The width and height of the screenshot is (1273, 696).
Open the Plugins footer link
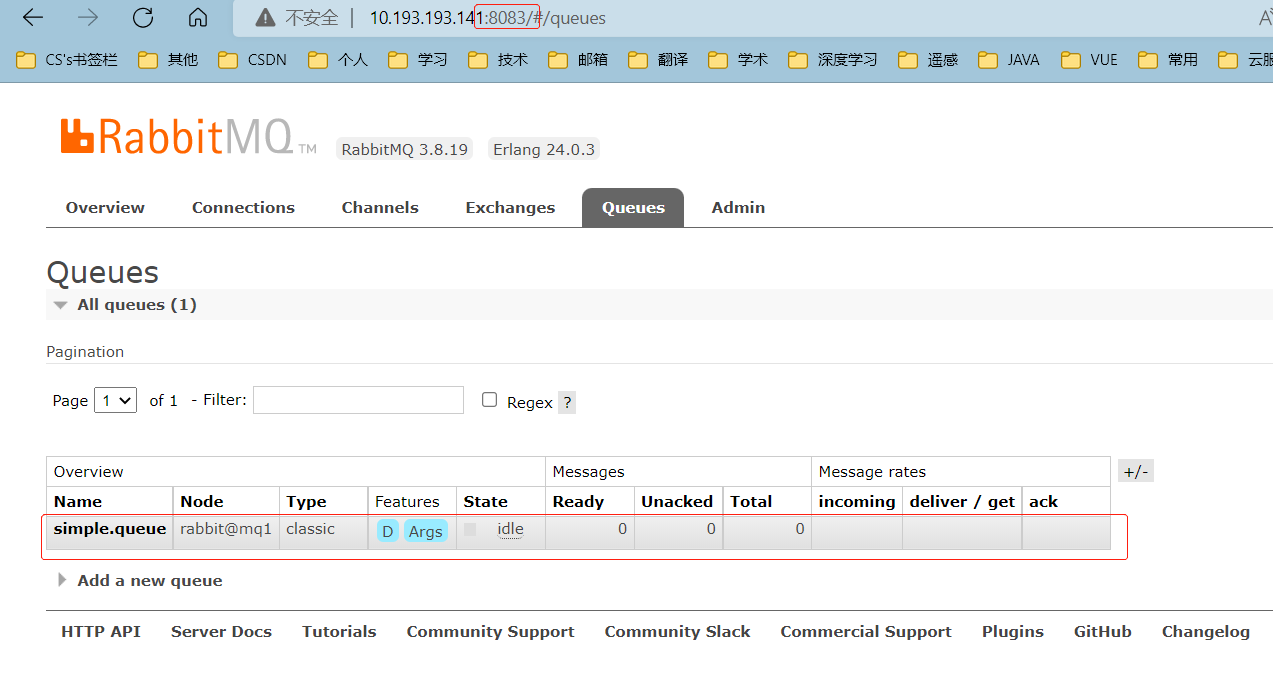point(1013,632)
